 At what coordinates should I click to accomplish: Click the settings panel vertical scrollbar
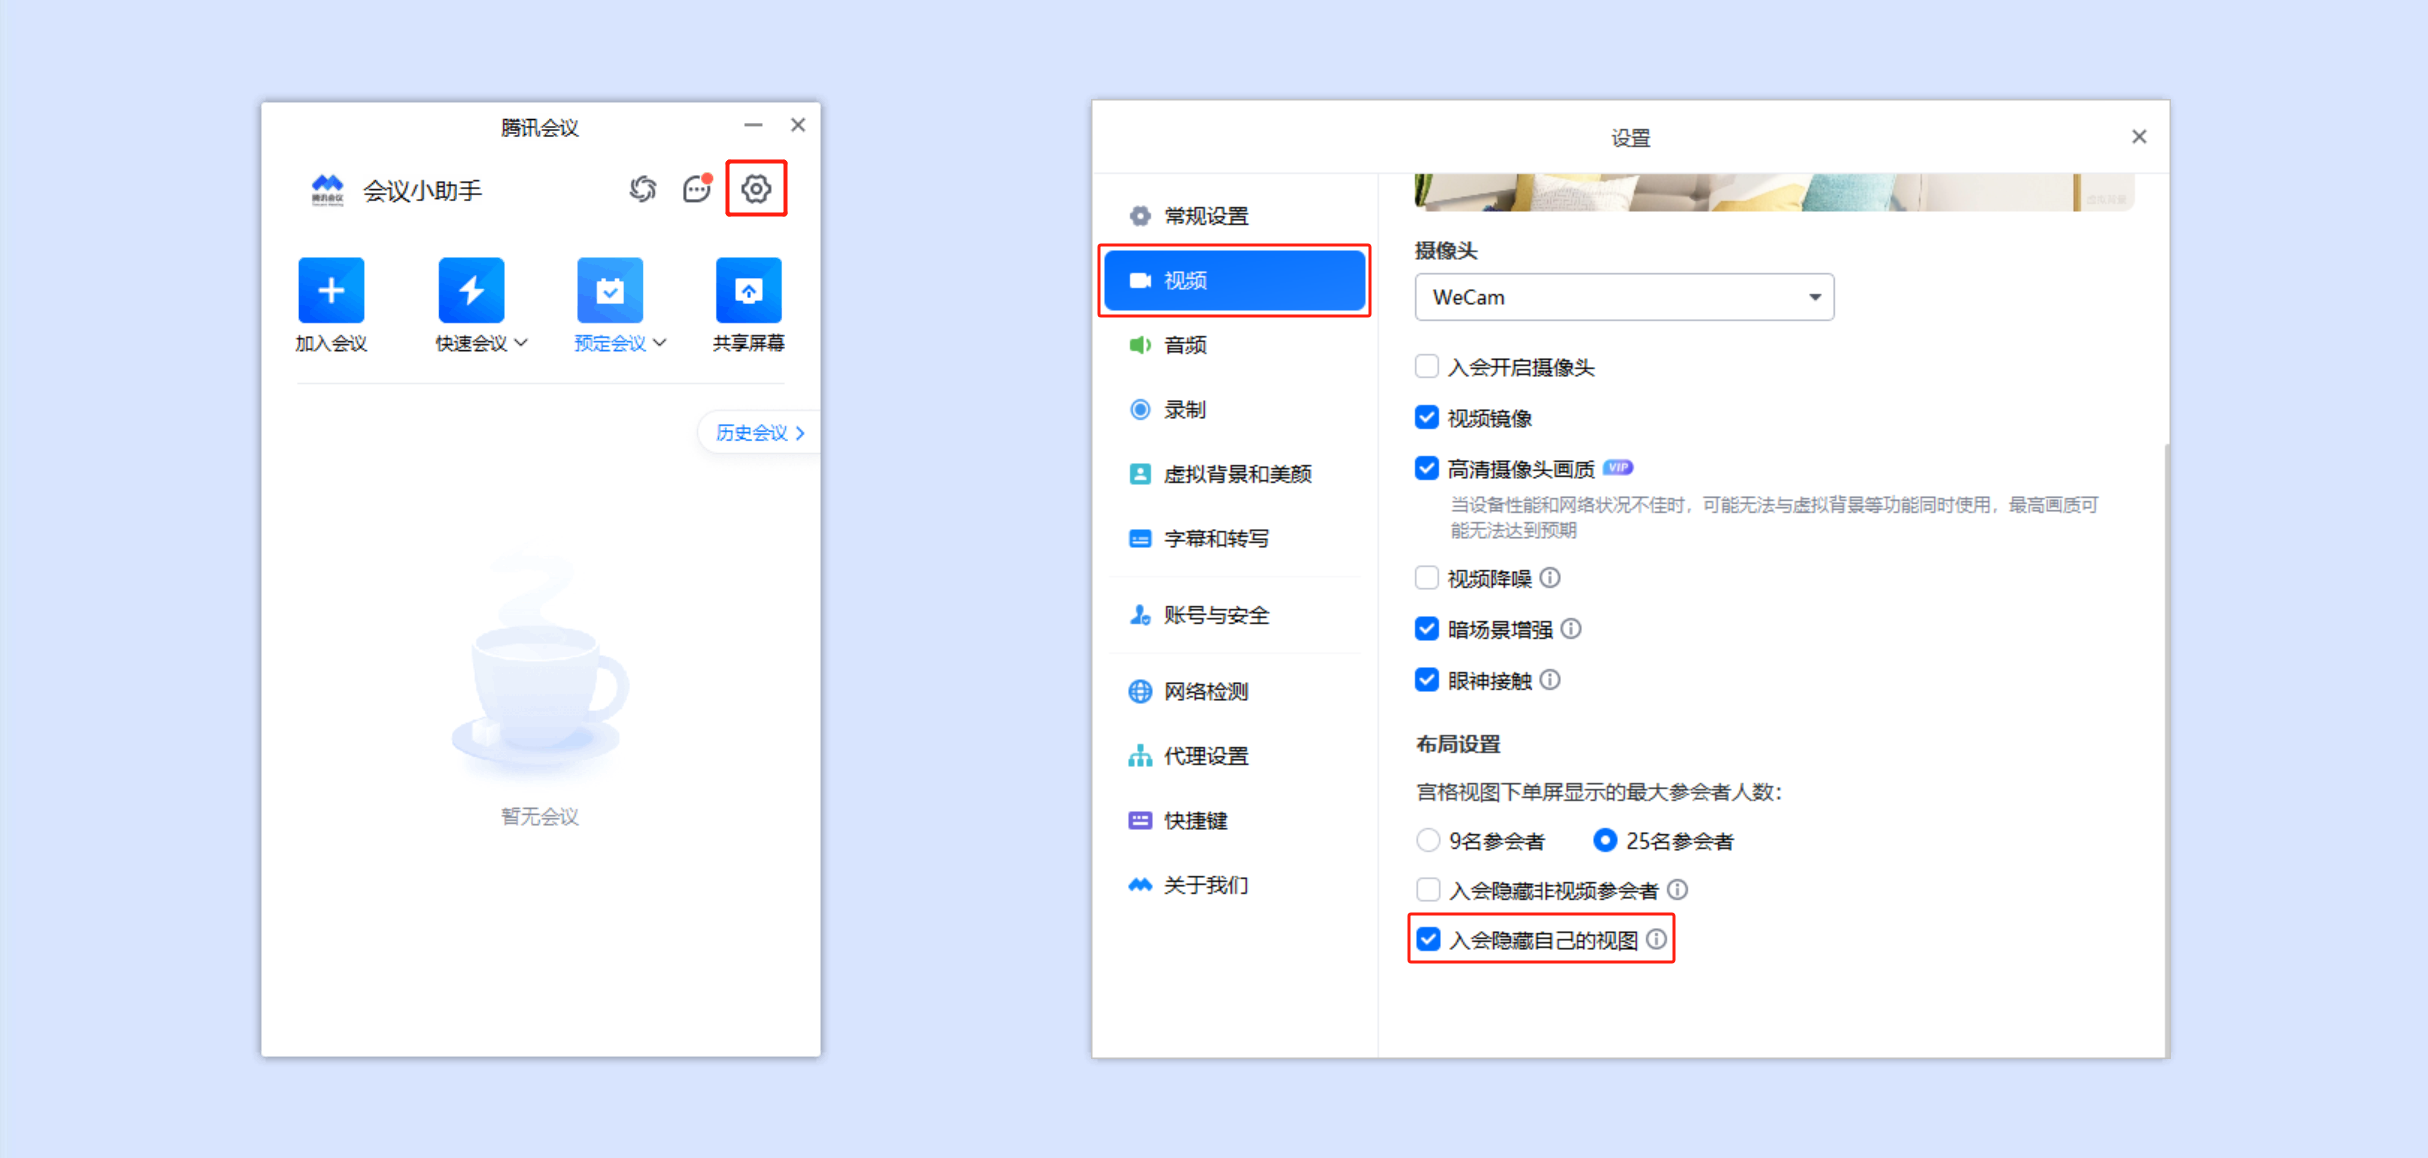click(2165, 750)
